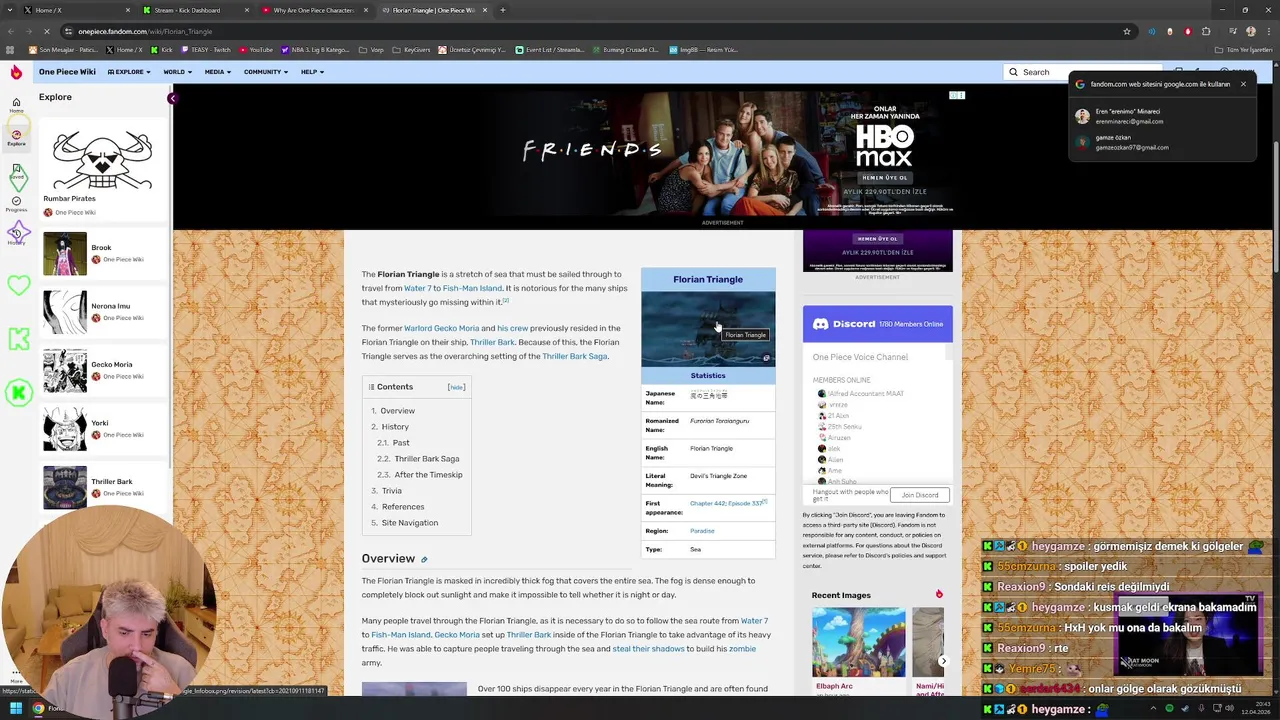
Task: Open the Brook explore card
Action: (x=103, y=254)
